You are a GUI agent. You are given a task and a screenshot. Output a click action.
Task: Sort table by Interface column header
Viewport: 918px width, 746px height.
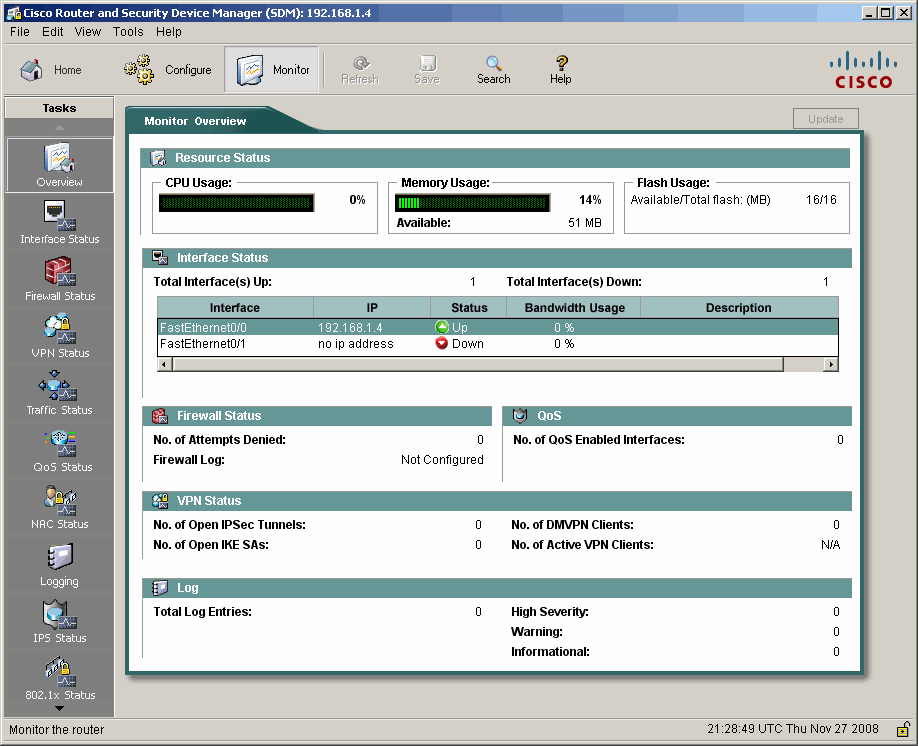235,307
